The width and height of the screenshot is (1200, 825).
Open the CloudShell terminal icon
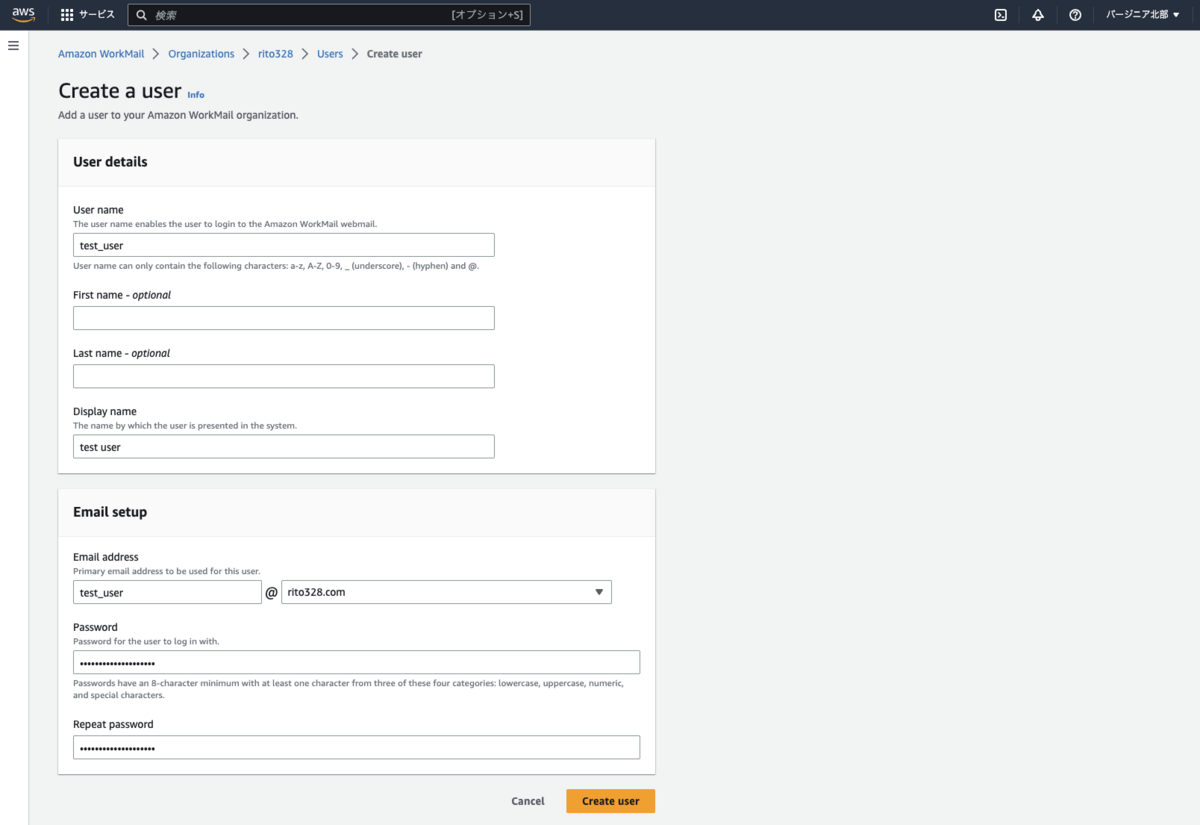(x=1000, y=14)
